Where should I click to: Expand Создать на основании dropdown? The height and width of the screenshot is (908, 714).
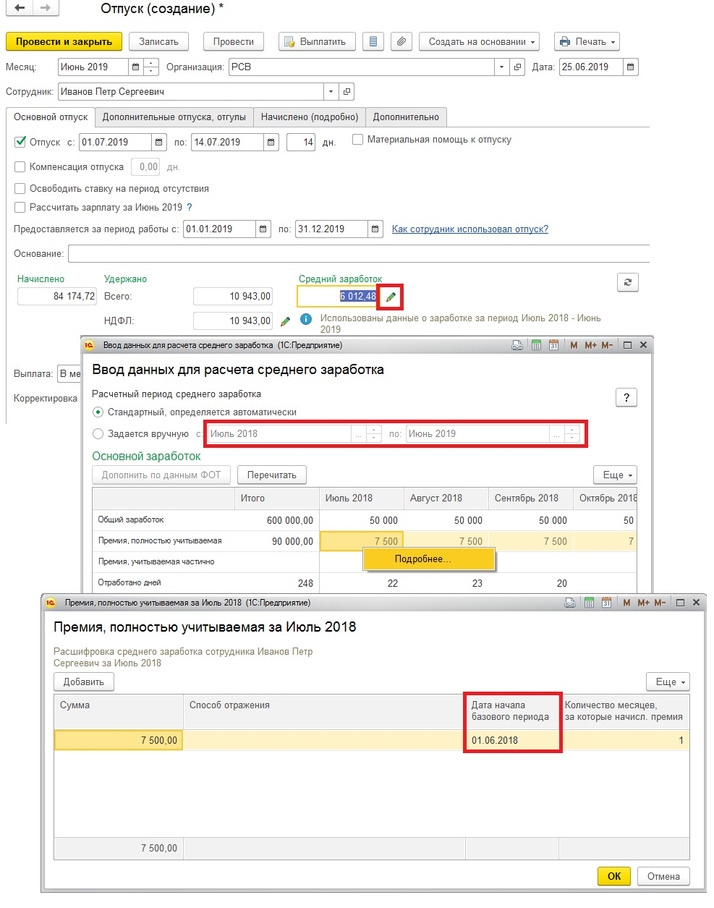coord(483,42)
